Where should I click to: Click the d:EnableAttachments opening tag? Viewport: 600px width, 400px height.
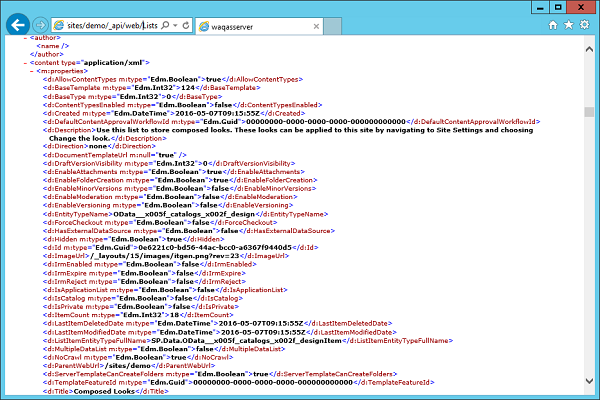tap(124, 172)
